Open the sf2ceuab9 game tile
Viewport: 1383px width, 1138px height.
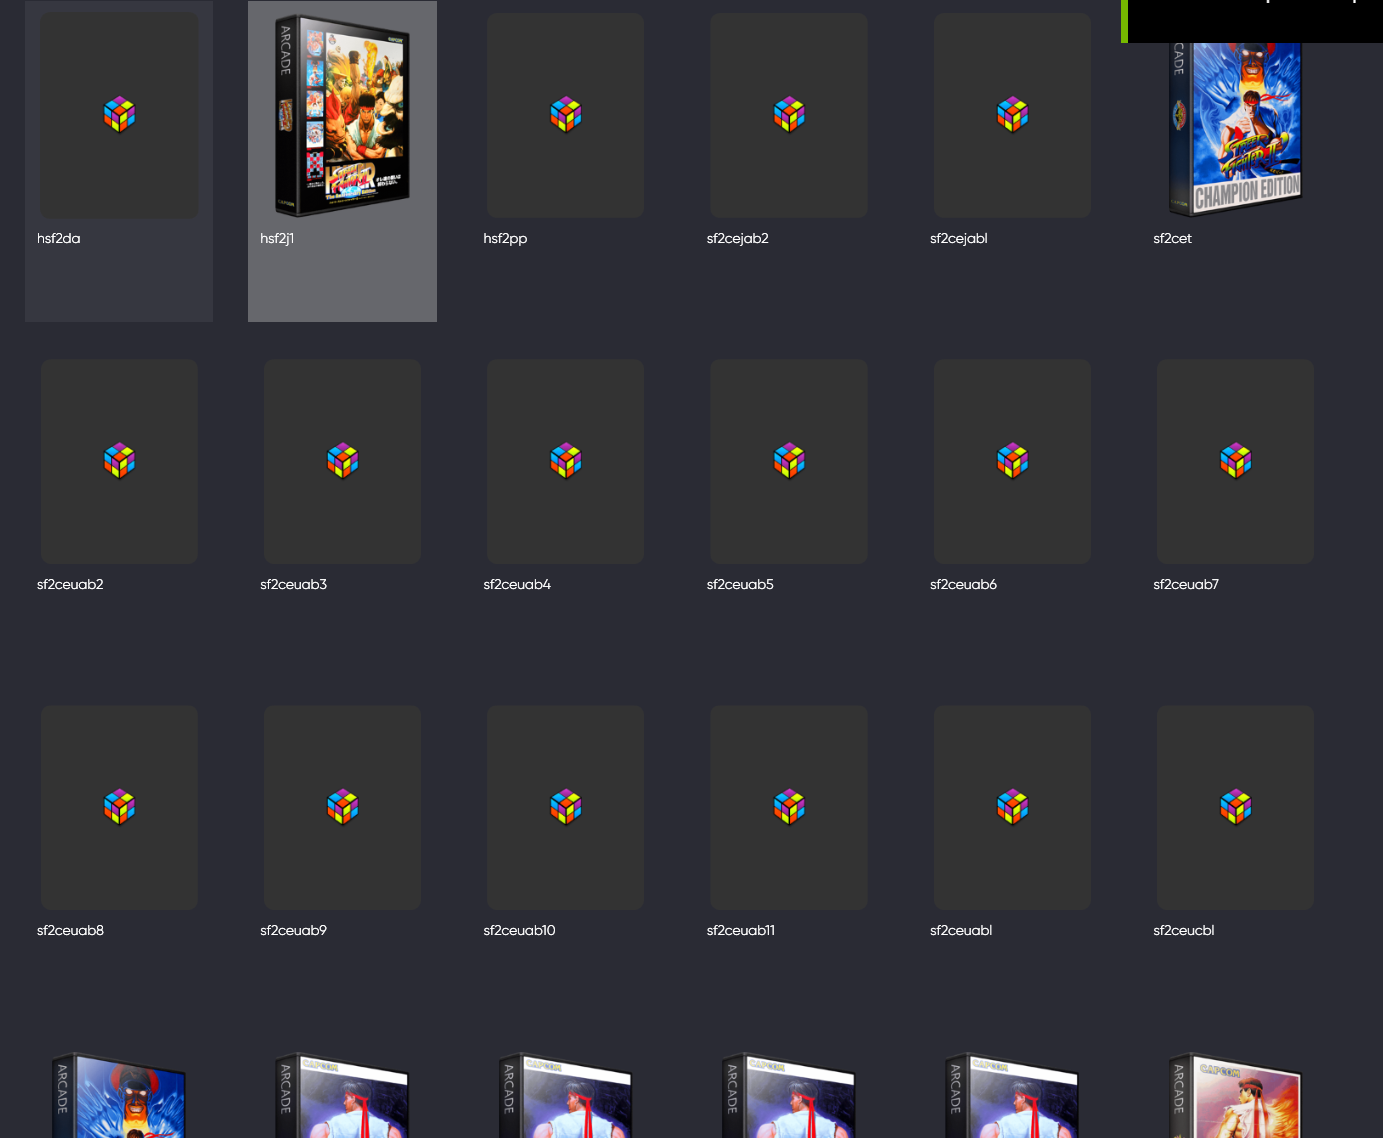(x=342, y=808)
